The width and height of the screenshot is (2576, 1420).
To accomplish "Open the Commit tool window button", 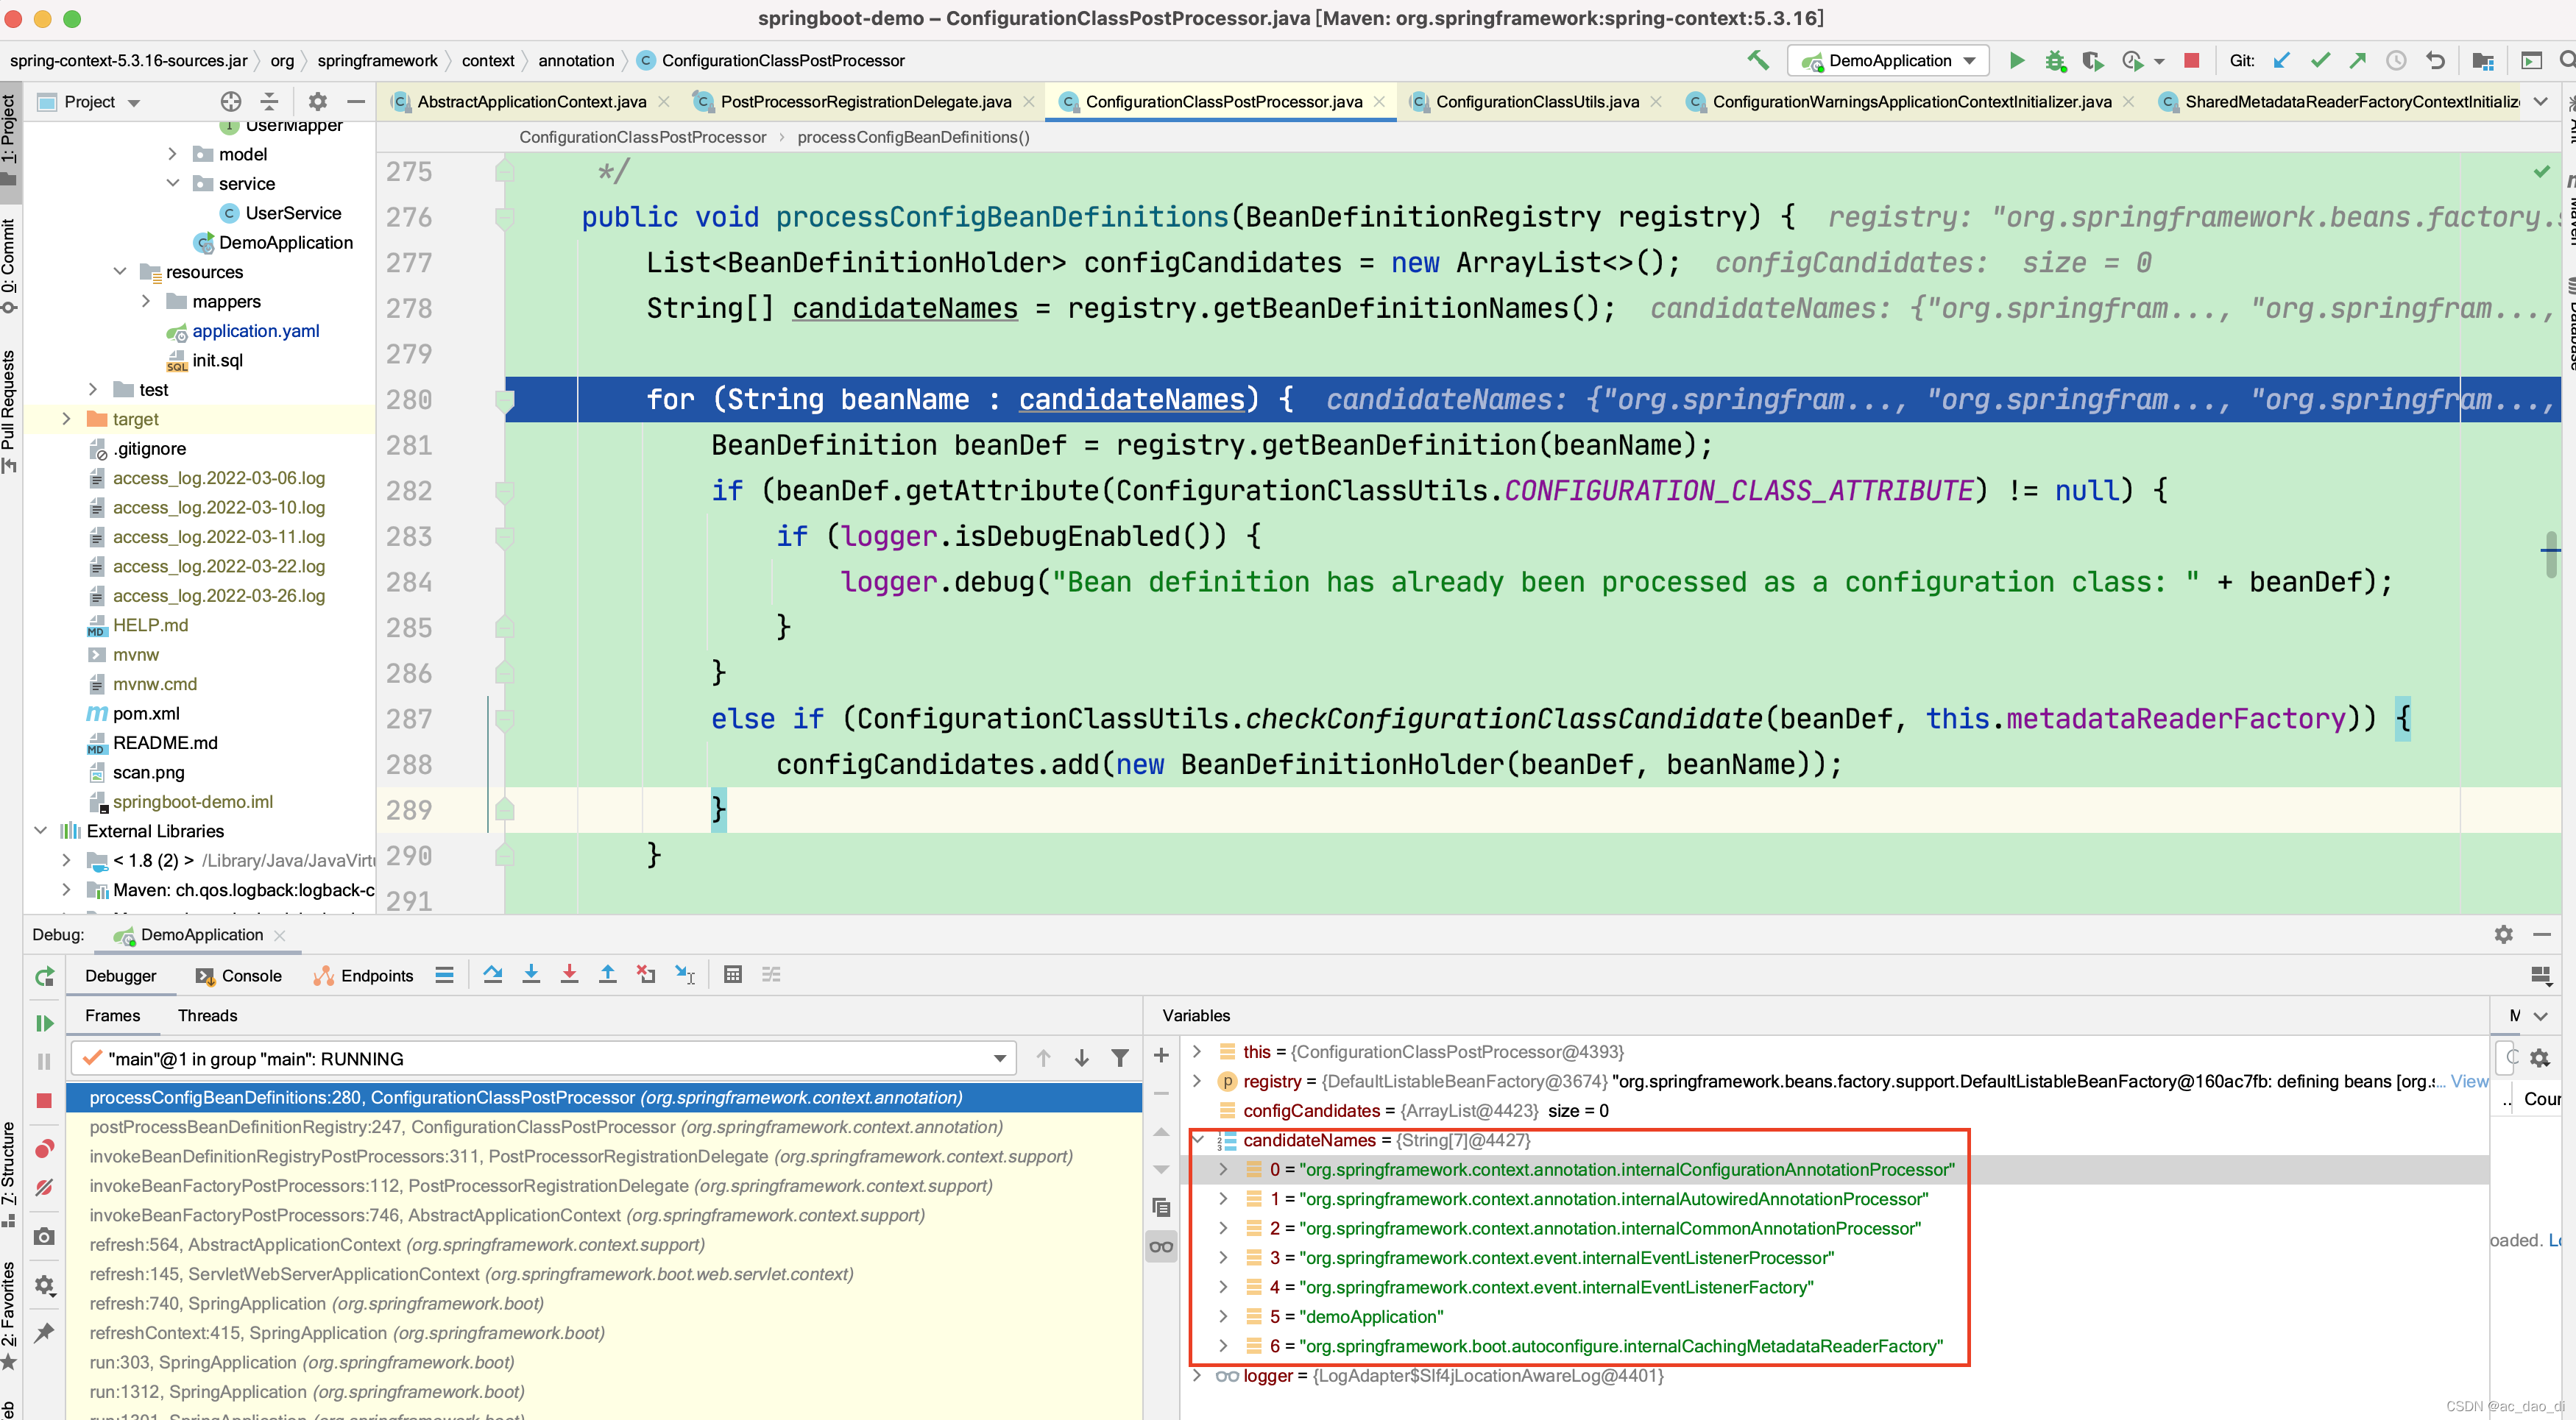I will [9, 265].
